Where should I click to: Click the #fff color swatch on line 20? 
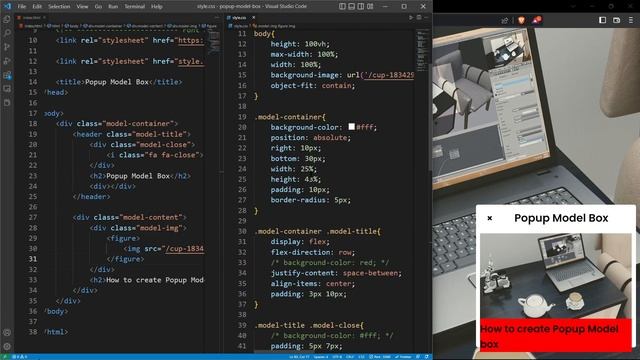tap(351, 127)
